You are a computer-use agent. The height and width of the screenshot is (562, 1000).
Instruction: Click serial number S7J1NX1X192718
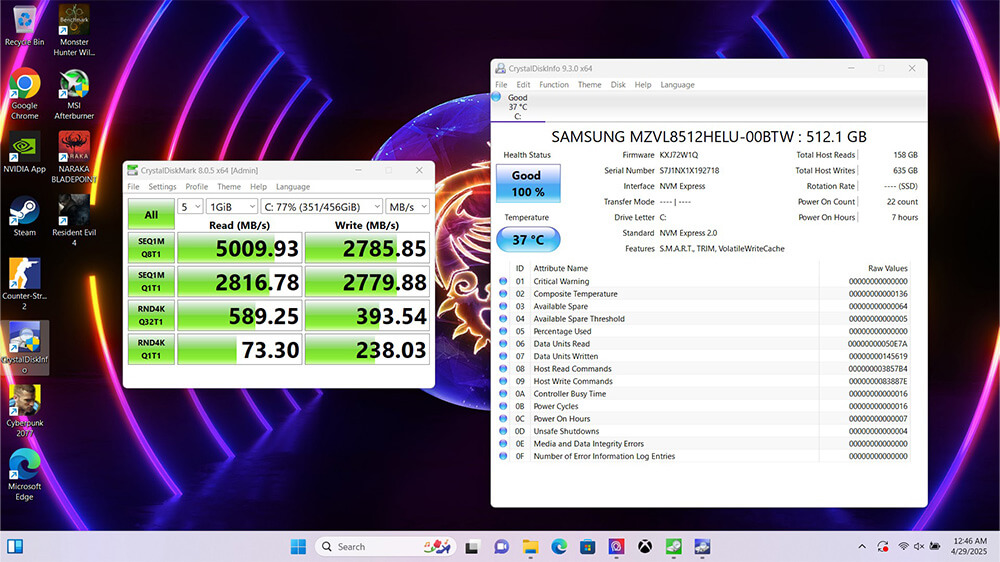pyautogui.click(x=689, y=171)
